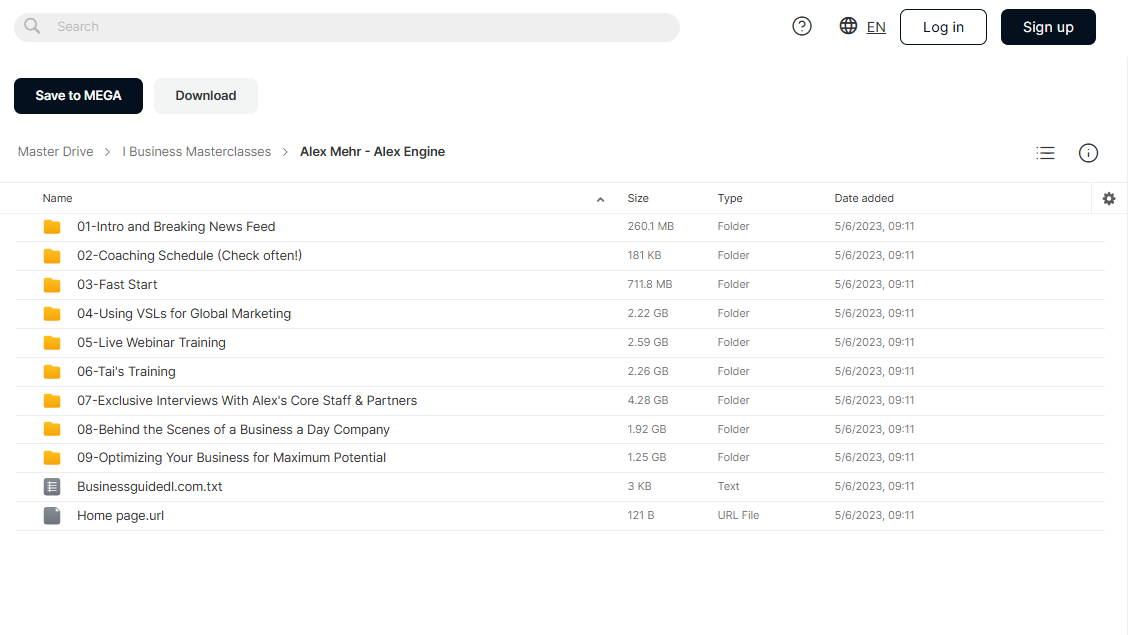Click the 3 KB size value

point(640,487)
